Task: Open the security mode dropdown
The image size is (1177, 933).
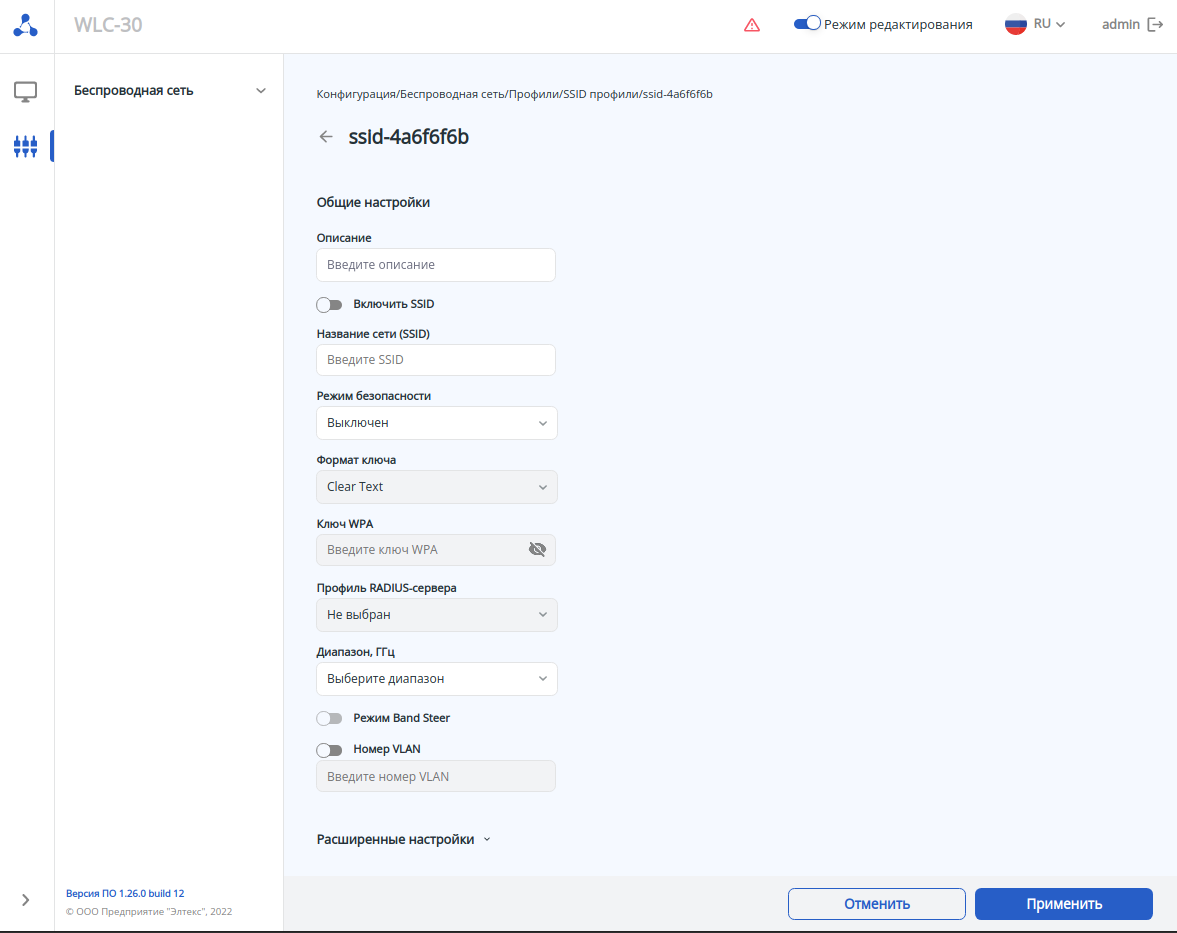Action: pos(436,423)
